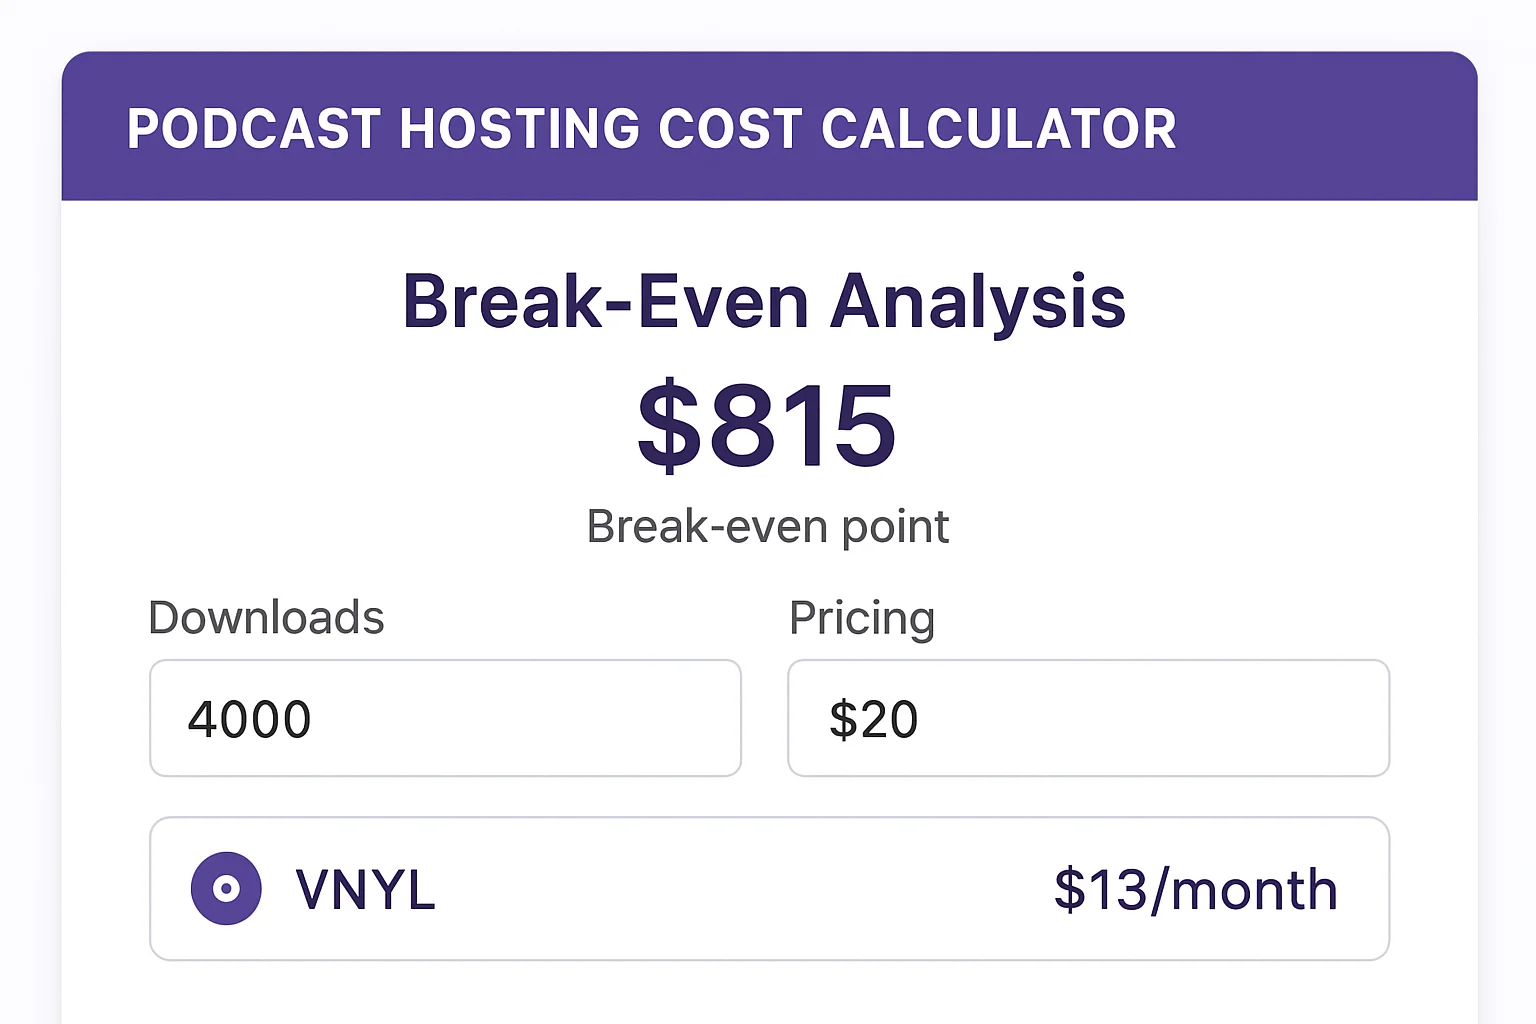Click the Downloads field label
Image resolution: width=1536 pixels, height=1024 pixels.
[x=265, y=617]
